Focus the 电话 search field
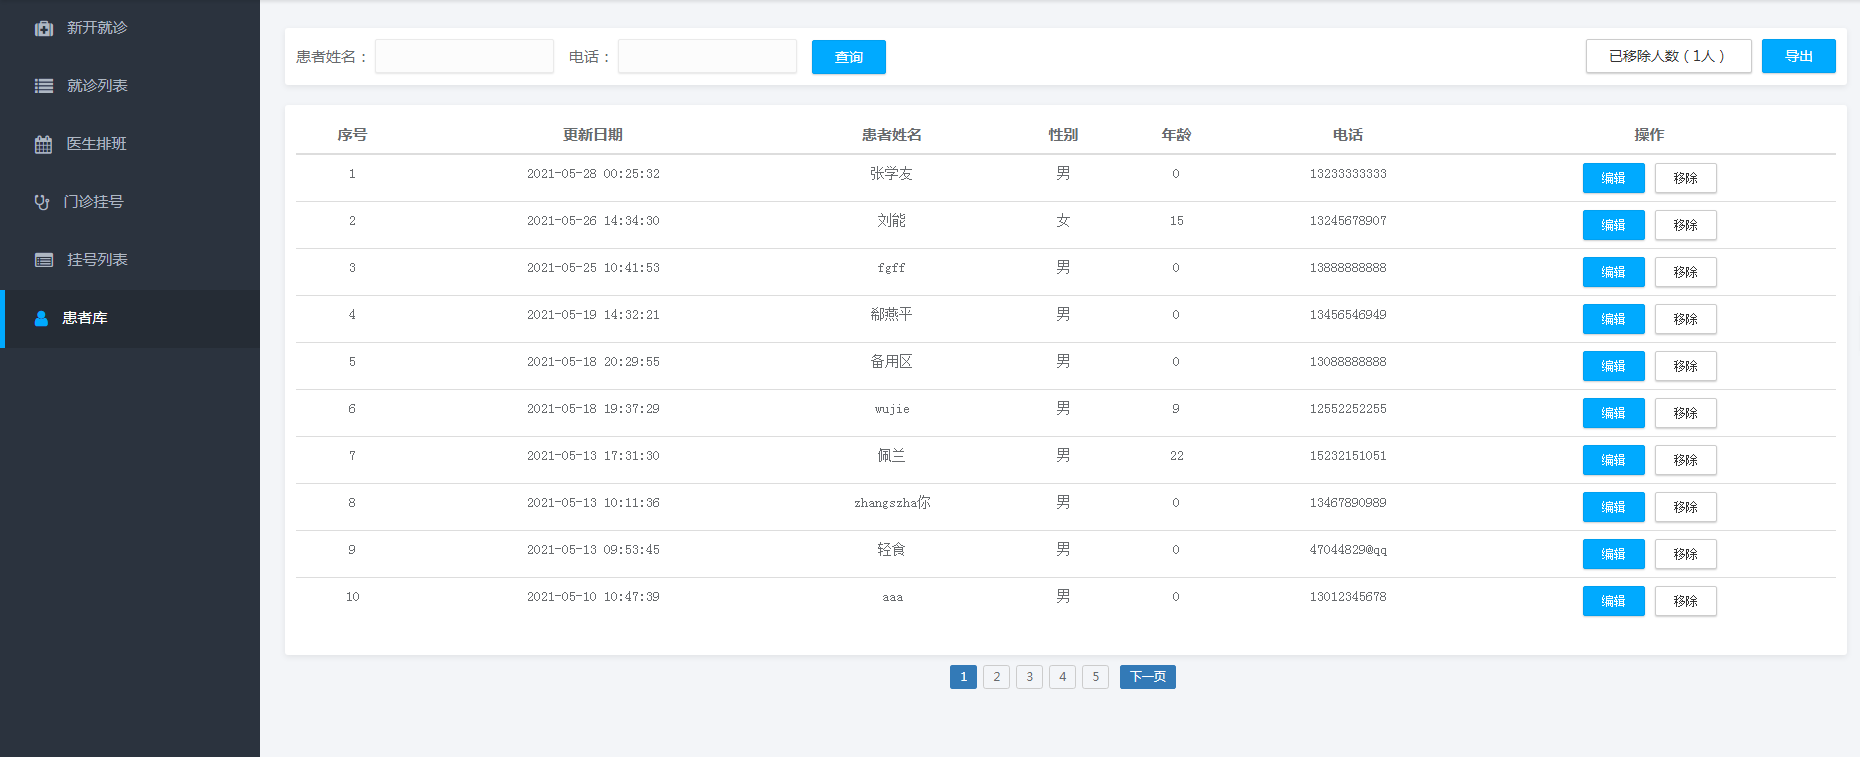This screenshot has width=1860, height=757. (707, 56)
